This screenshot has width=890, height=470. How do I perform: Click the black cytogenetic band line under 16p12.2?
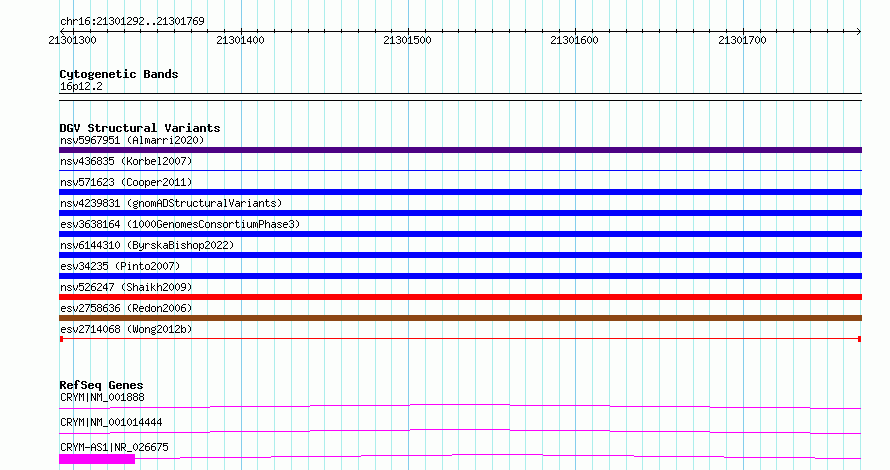(x=460, y=97)
